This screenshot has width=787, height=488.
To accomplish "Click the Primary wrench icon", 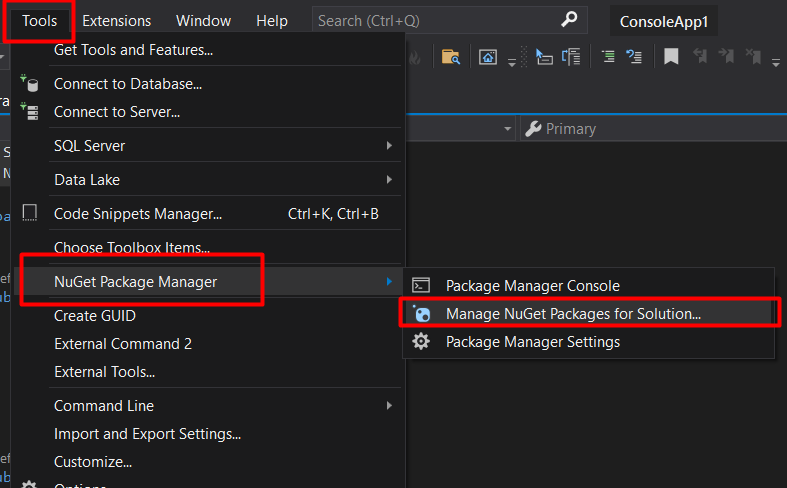I will [x=533, y=129].
